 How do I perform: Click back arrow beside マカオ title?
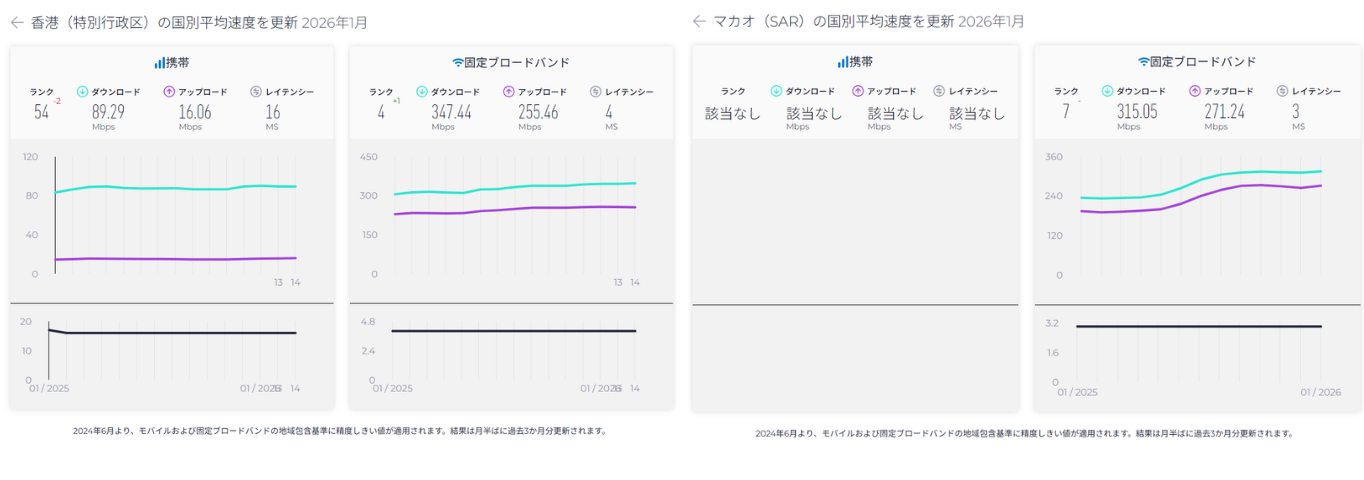pos(699,21)
